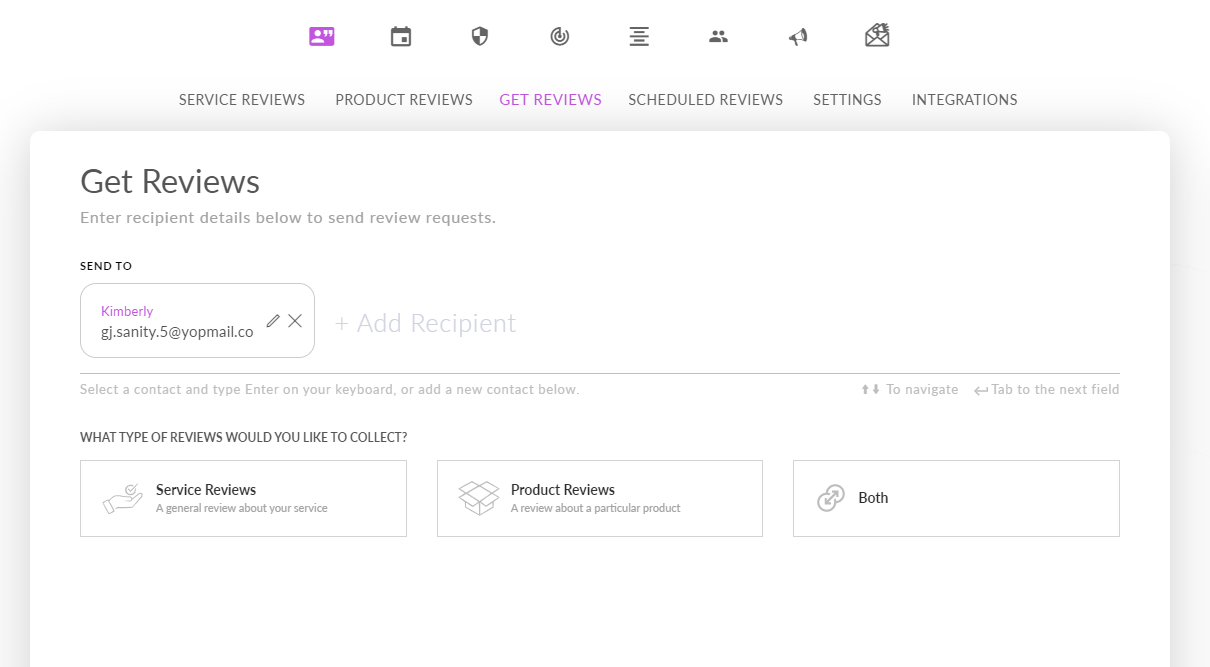The image size is (1210, 667).
Task: Choose the Service Reviews card option
Action: [x=243, y=498]
